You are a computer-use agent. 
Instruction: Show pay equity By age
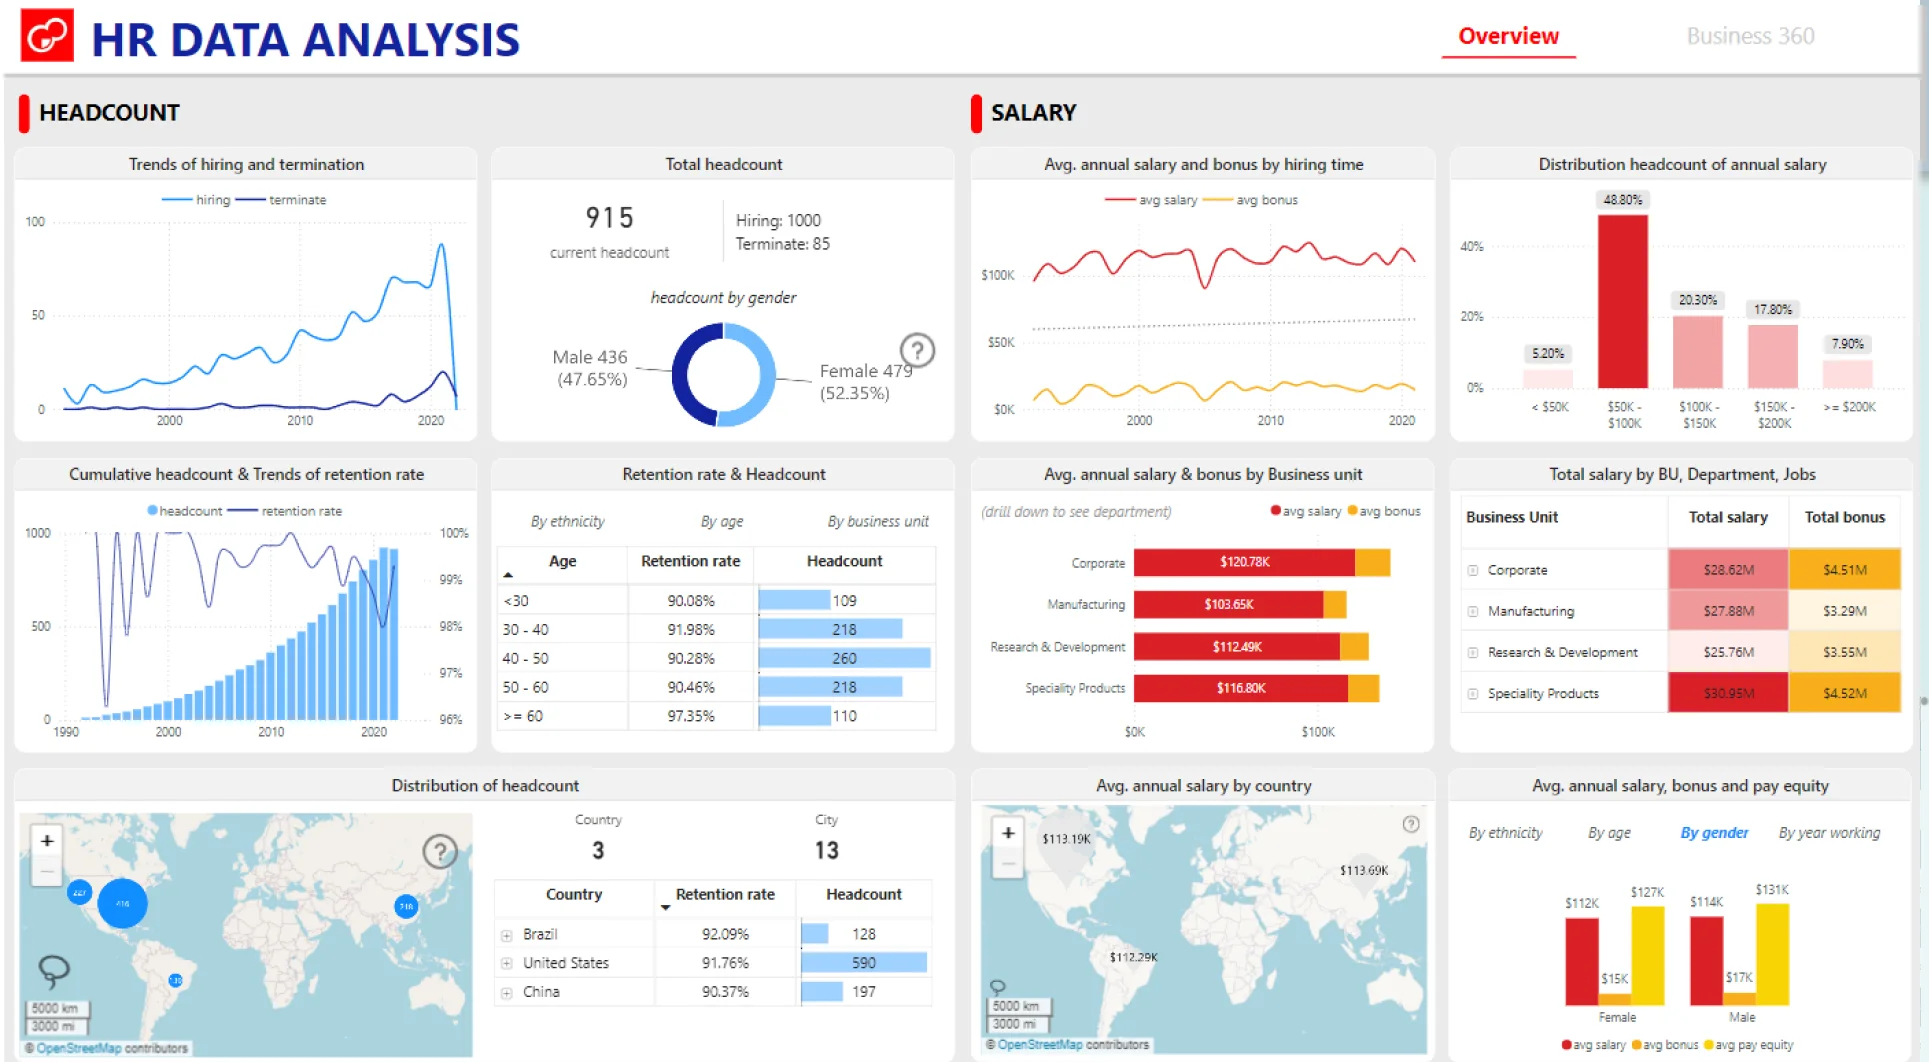coord(1609,832)
